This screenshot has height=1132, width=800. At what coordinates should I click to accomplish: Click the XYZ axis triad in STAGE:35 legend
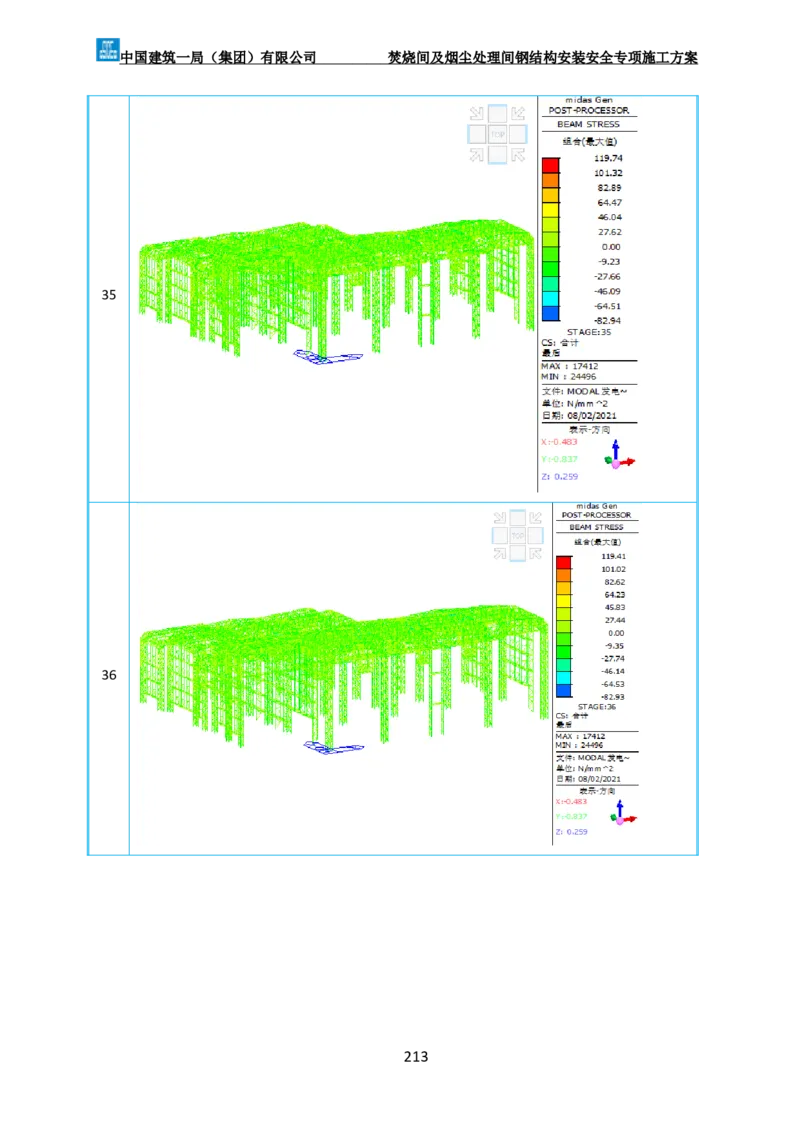pos(619,457)
